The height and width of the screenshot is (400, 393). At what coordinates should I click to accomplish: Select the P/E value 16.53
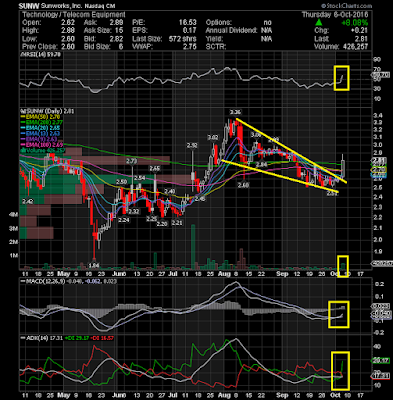(188, 23)
